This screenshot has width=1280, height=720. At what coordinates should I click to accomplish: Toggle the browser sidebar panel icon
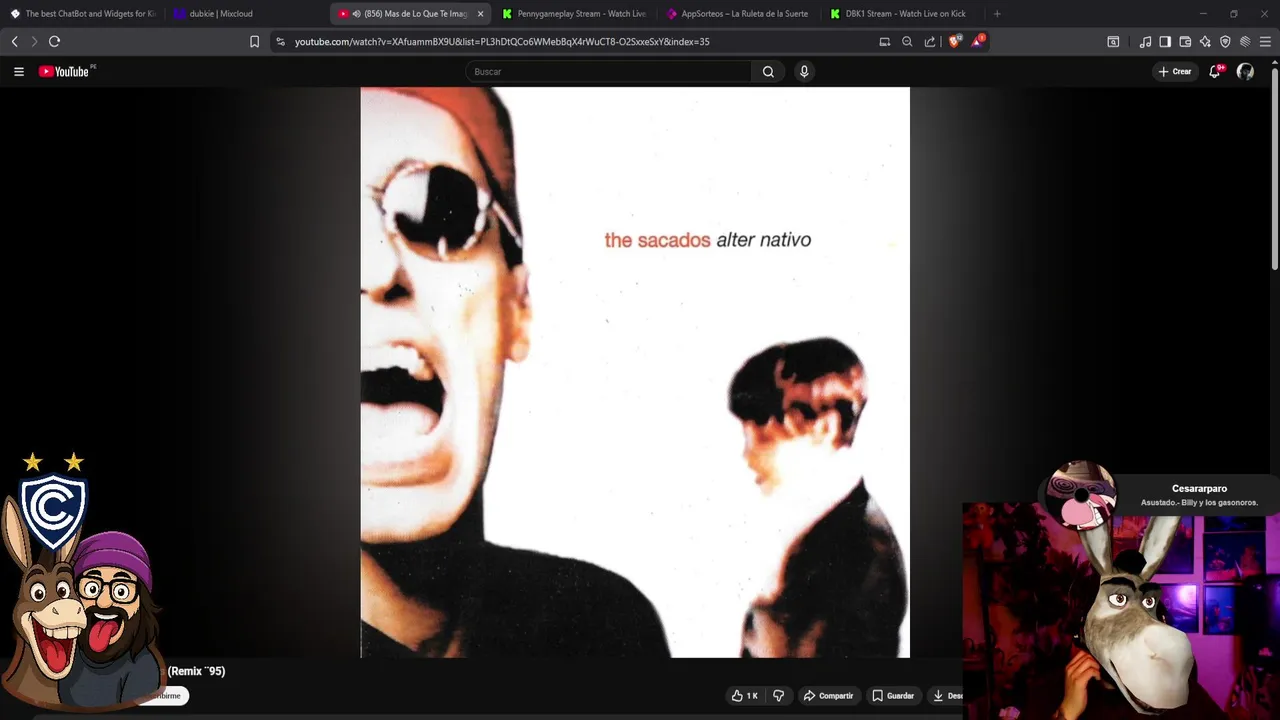coord(1165,41)
